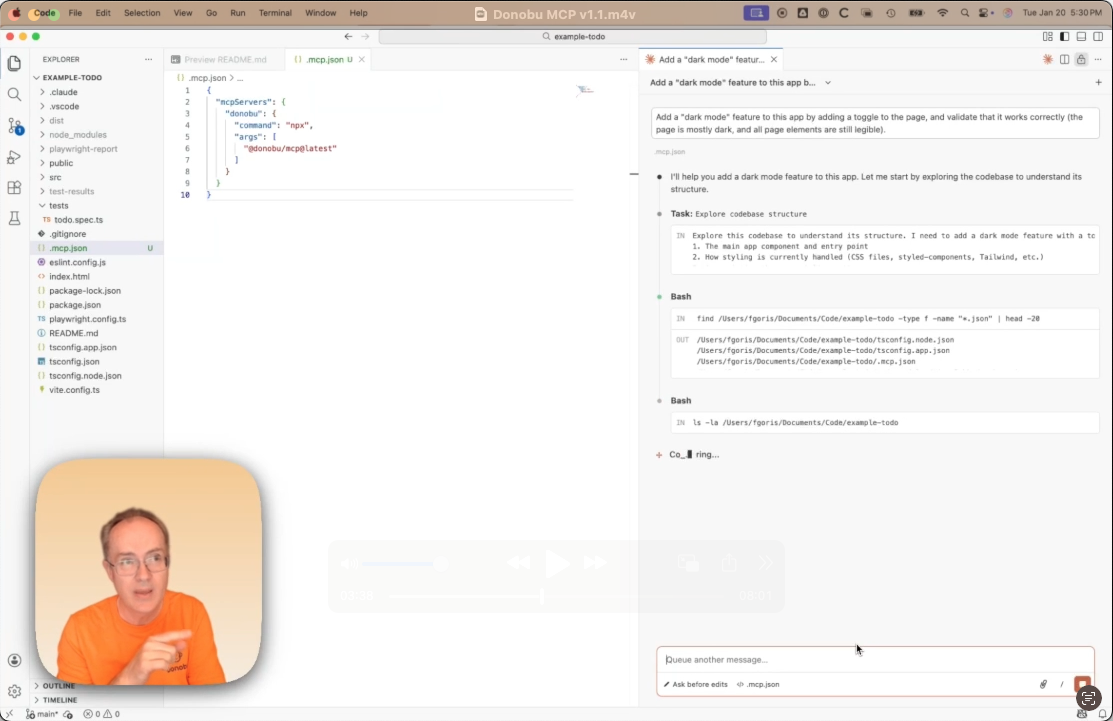
Task: Send the queued message
Action: (1082, 685)
